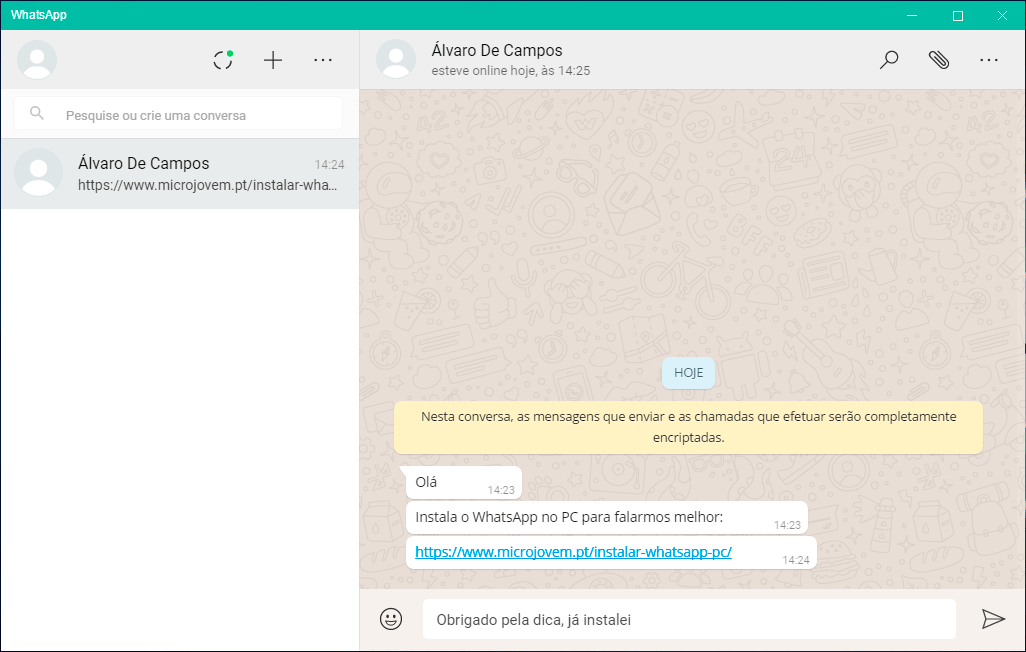The image size is (1026, 652).
Task: Click the search magnifier in sidebar
Action: 37,113
